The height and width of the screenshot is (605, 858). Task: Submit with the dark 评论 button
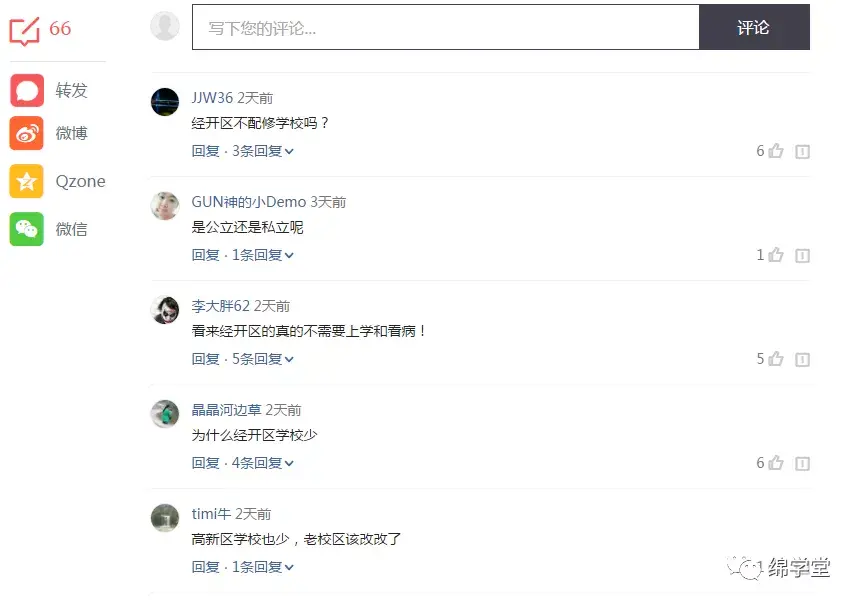tap(754, 27)
